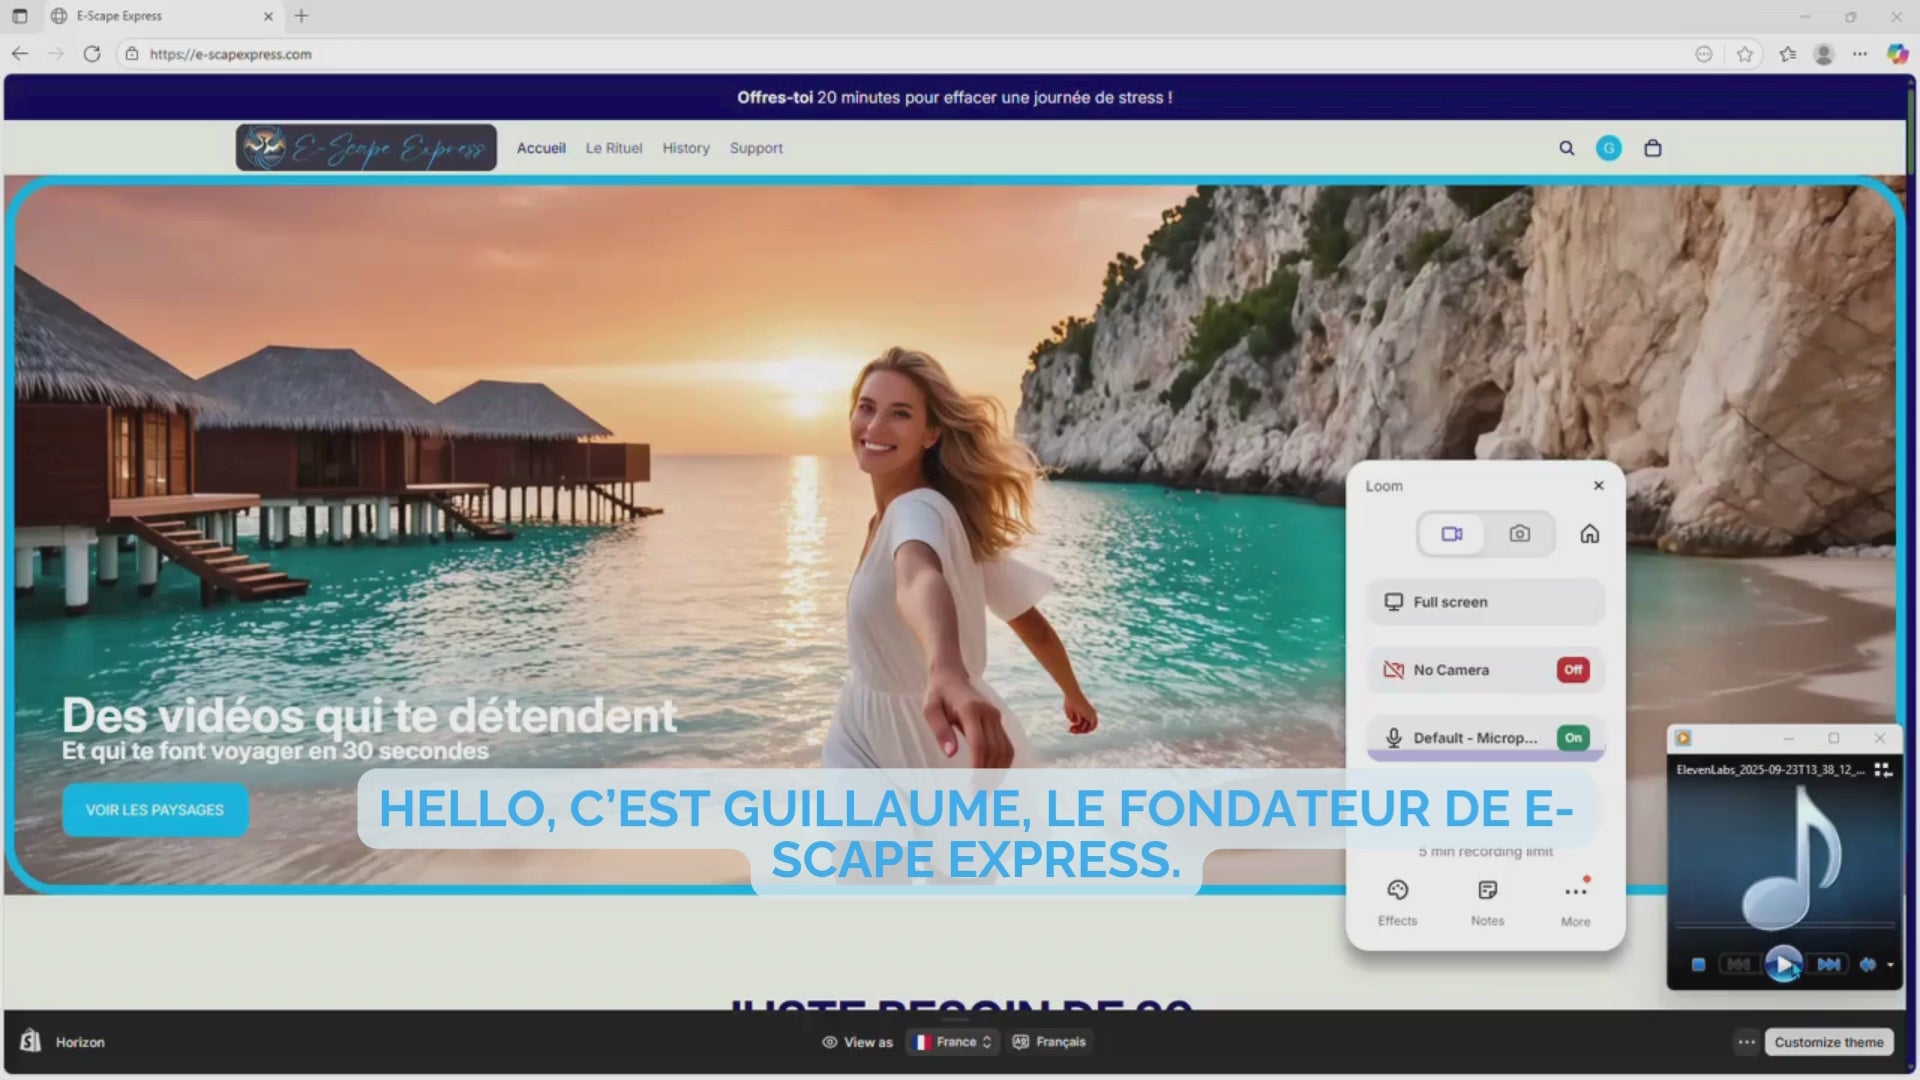The image size is (1920, 1080).
Task: Open the shopping cart bag icon
Action: click(x=1652, y=148)
